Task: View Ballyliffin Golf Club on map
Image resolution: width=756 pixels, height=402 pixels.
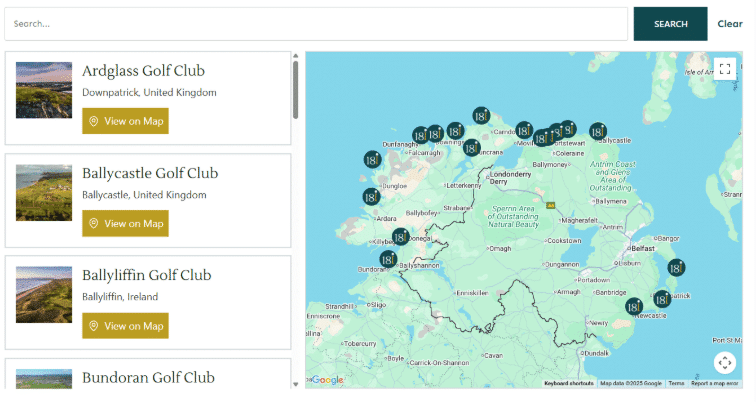Action: click(x=125, y=326)
